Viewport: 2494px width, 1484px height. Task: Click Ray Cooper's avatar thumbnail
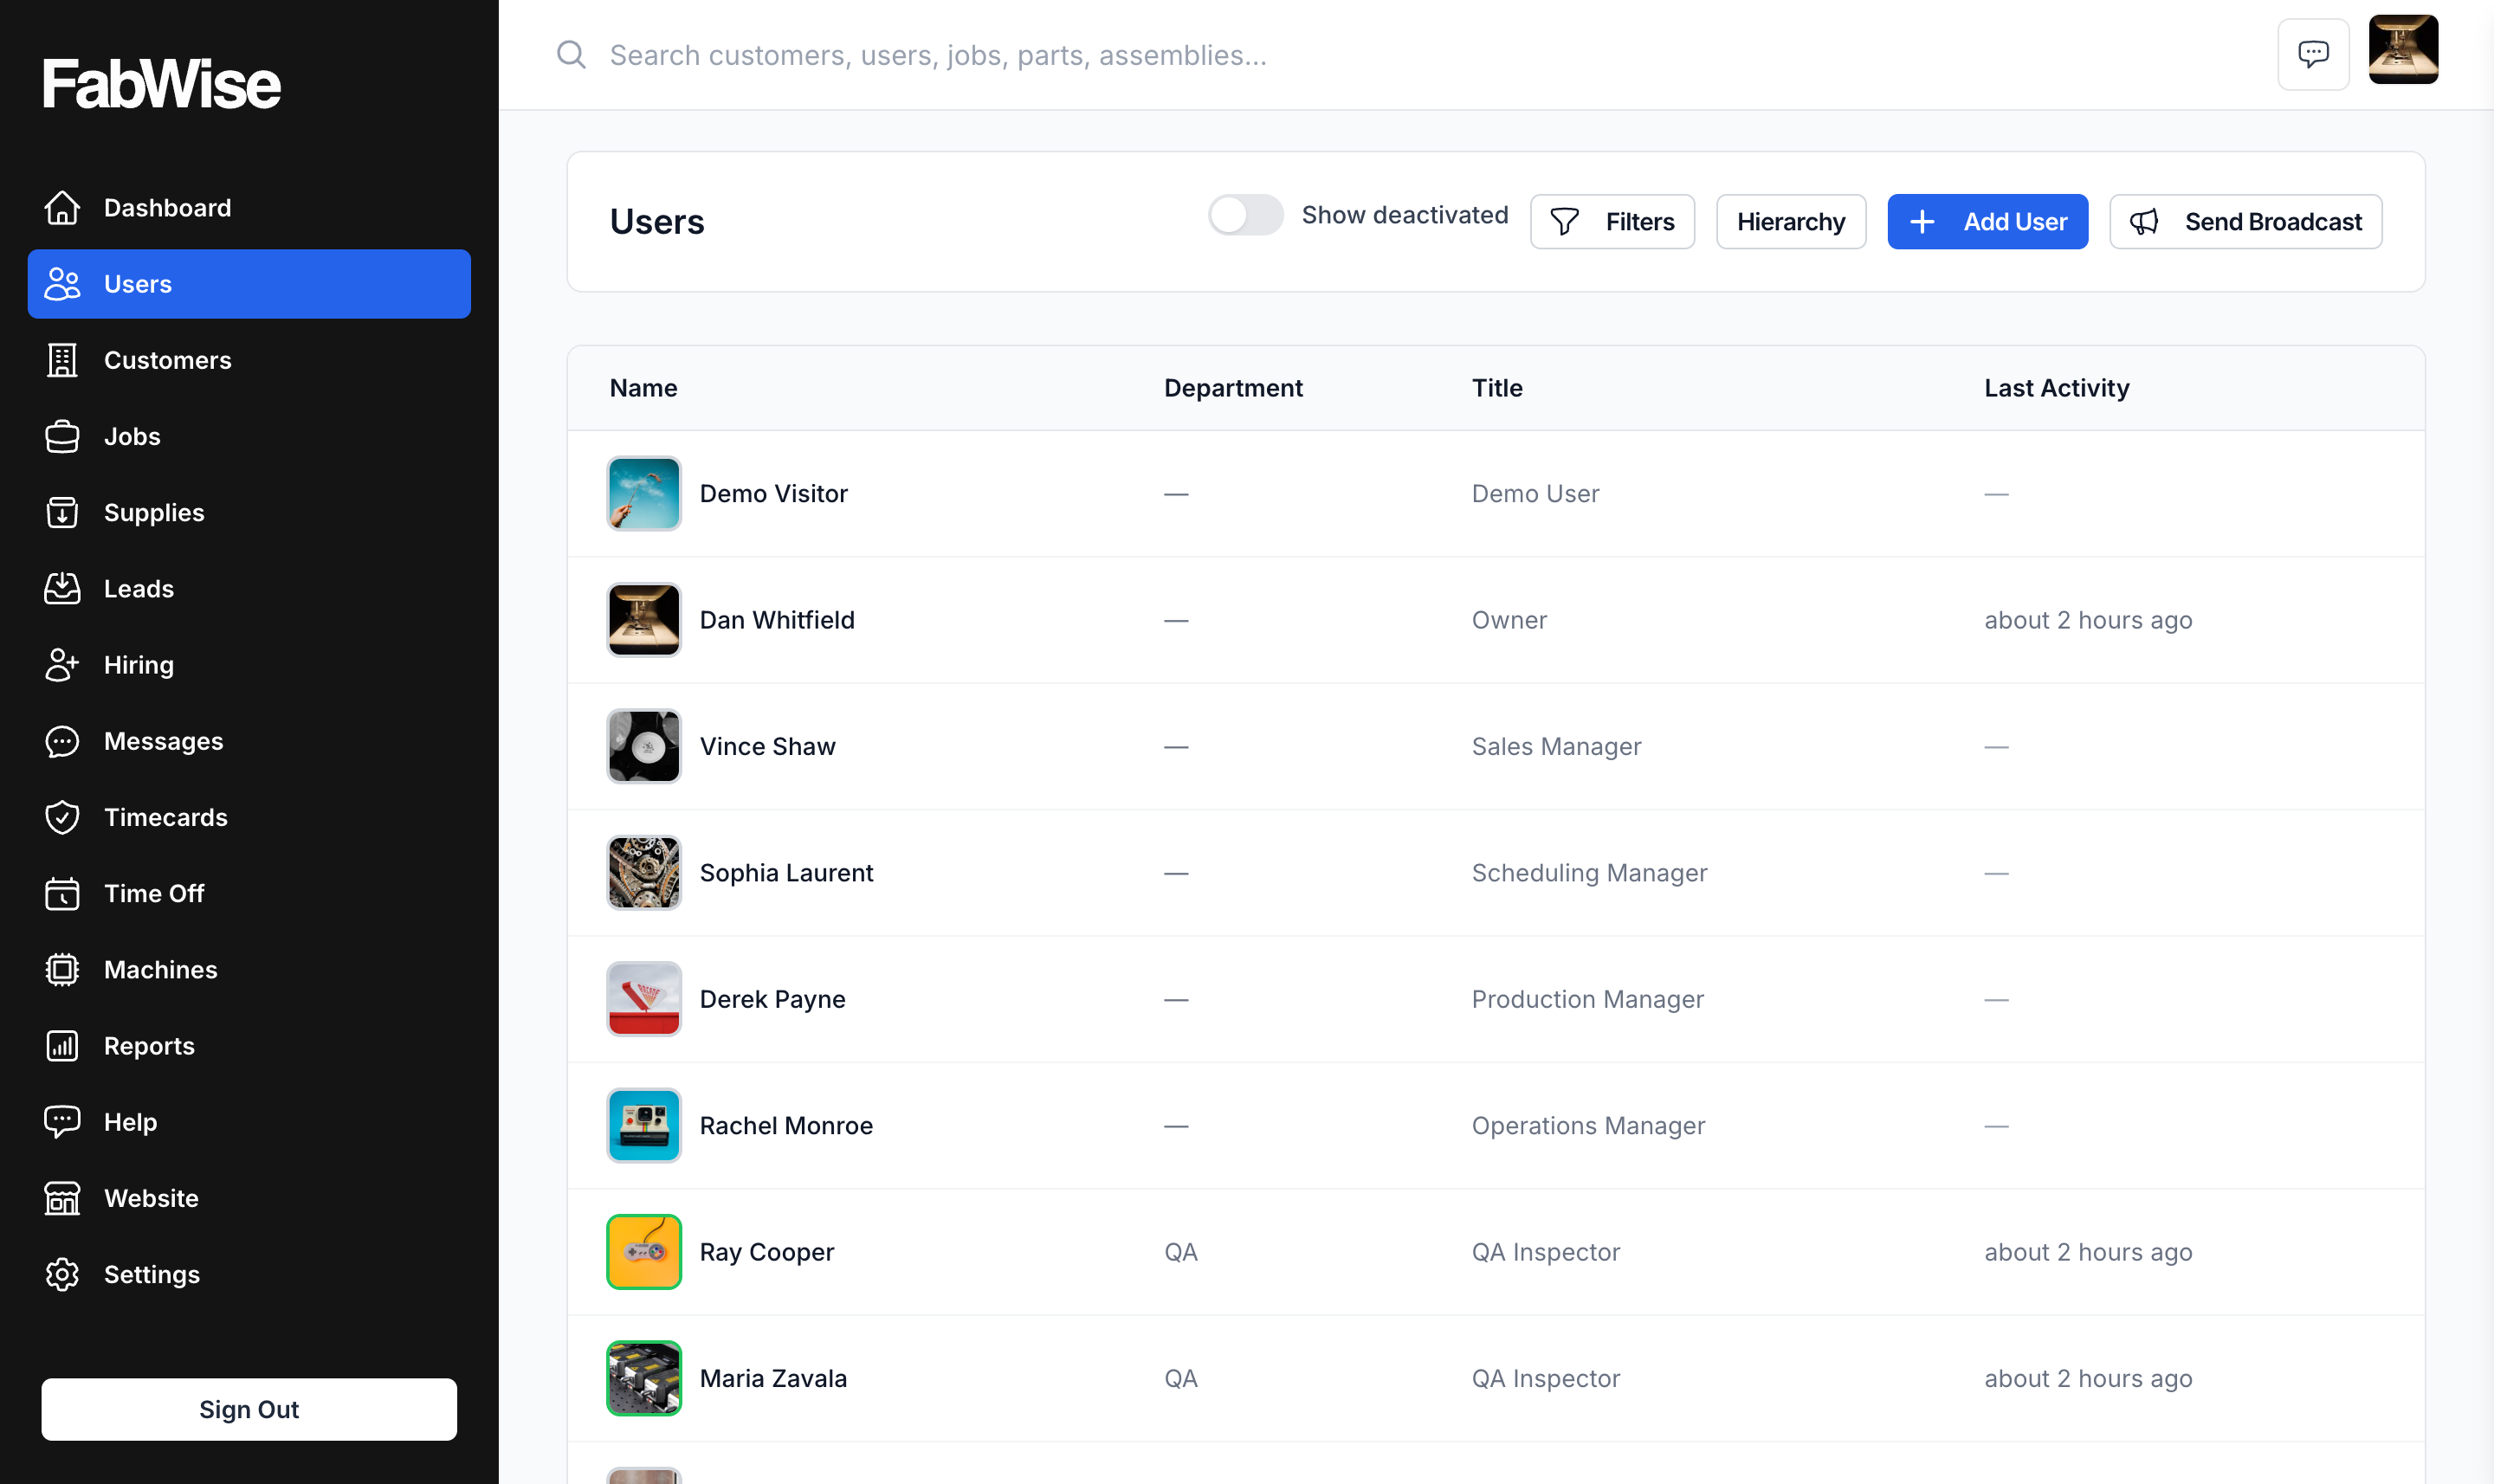pyautogui.click(x=644, y=1252)
